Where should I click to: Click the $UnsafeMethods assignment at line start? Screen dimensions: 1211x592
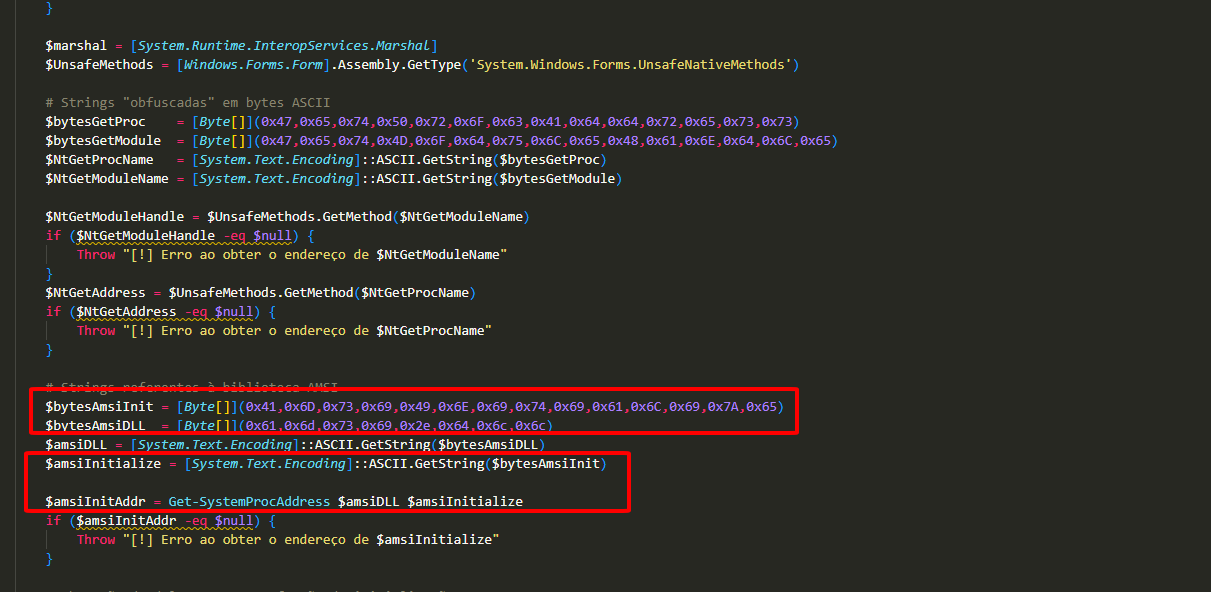99,65
